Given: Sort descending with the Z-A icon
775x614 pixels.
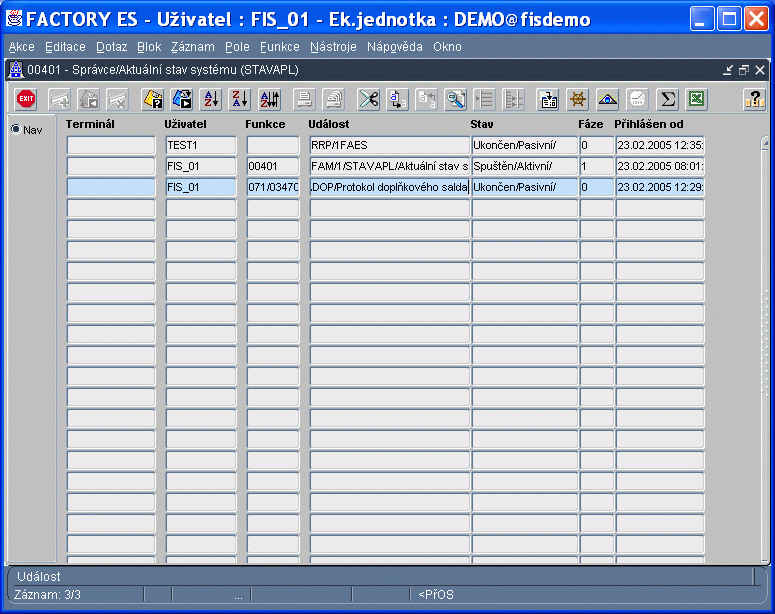Looking at the screenshot, I should point(240,99).
